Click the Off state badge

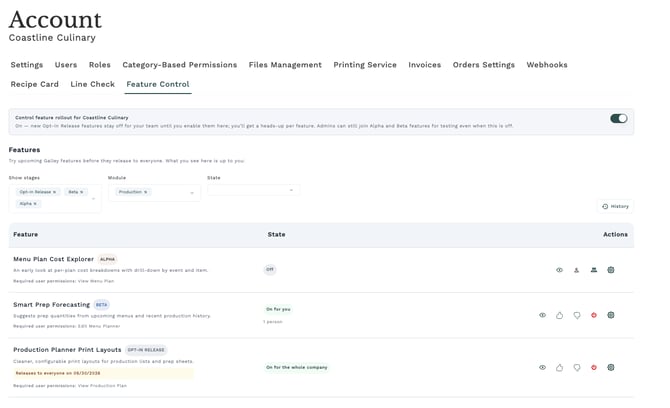tap(270, 270)
